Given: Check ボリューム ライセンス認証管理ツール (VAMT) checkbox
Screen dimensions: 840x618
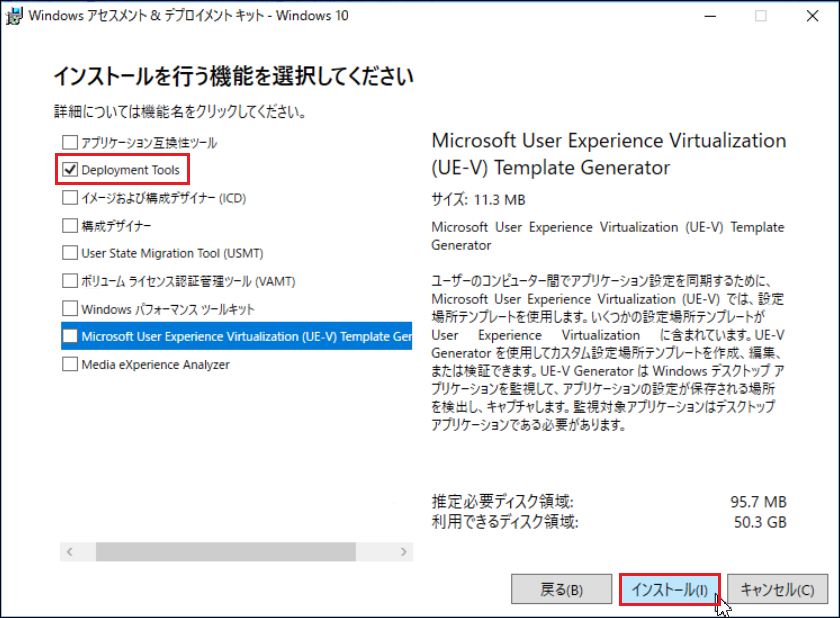Looking at the screenshot, I should (x=70, y=281).
